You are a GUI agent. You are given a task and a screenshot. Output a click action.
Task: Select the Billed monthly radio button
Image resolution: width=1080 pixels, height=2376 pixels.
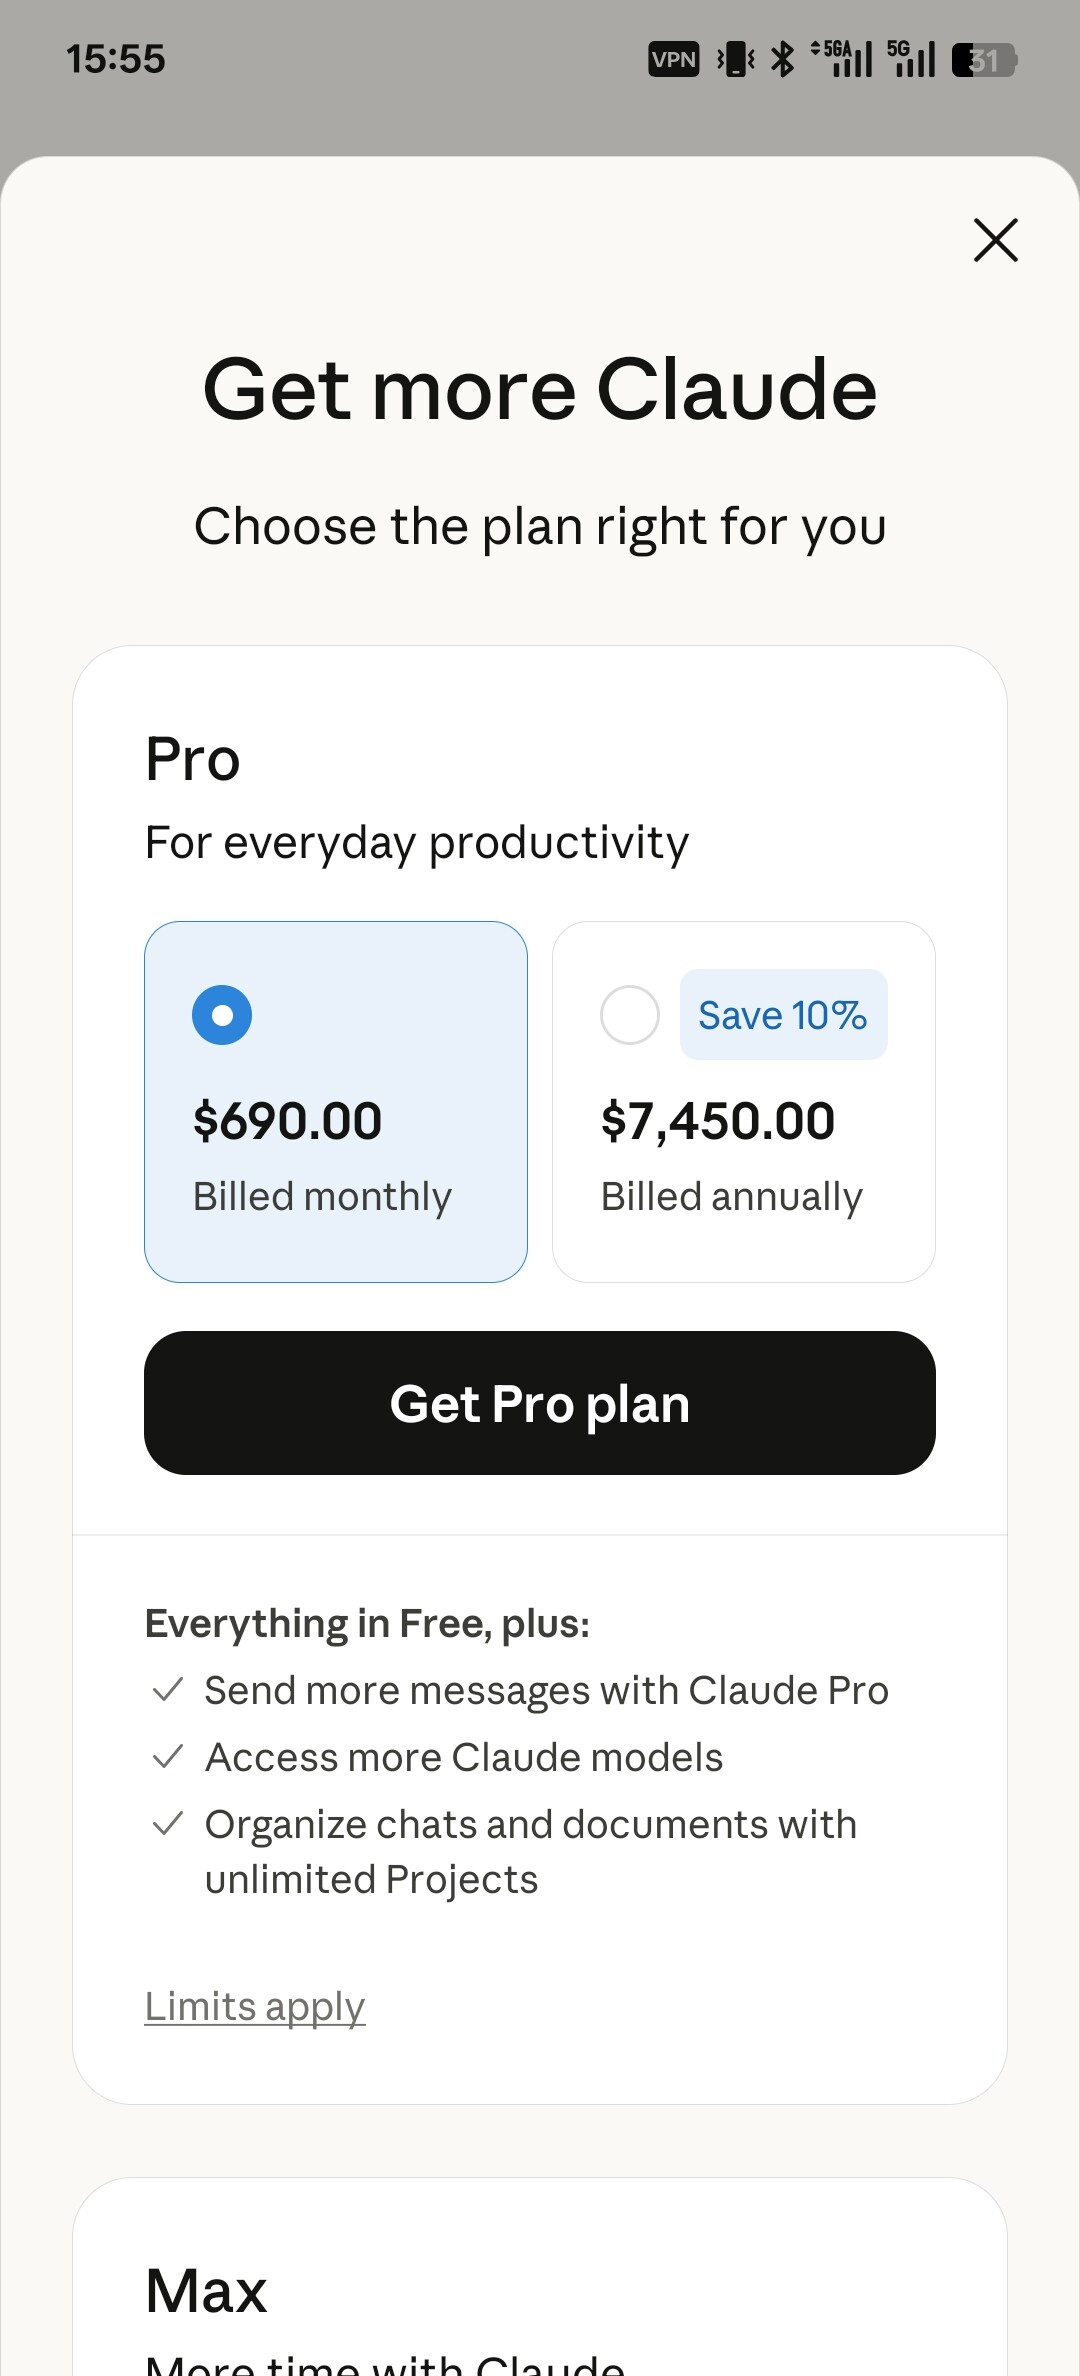click(222, 1015)
